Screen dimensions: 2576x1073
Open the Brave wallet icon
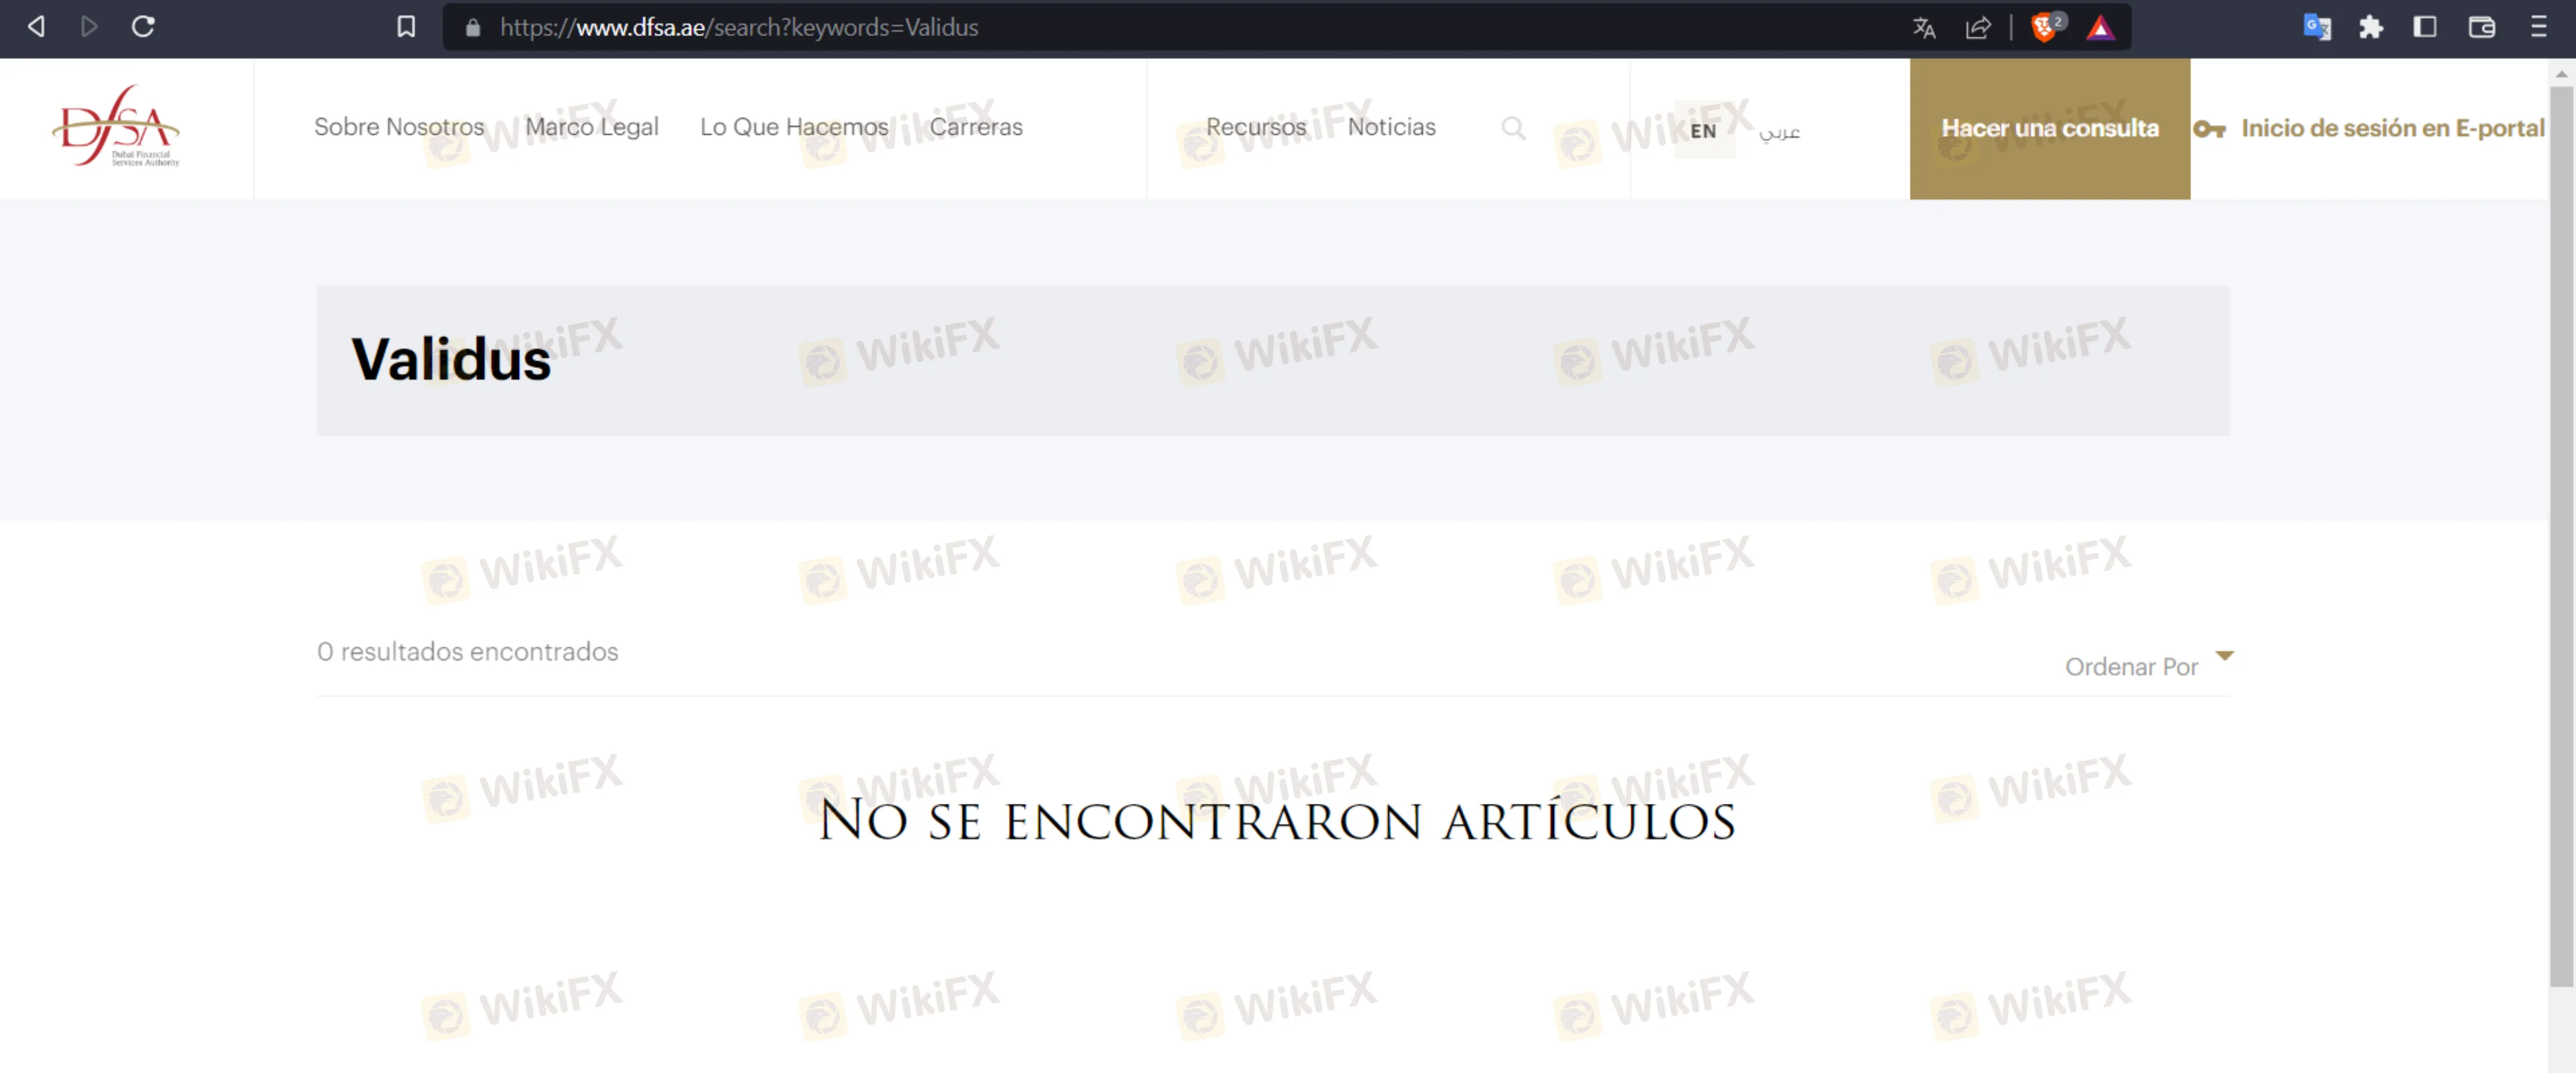2481,27
